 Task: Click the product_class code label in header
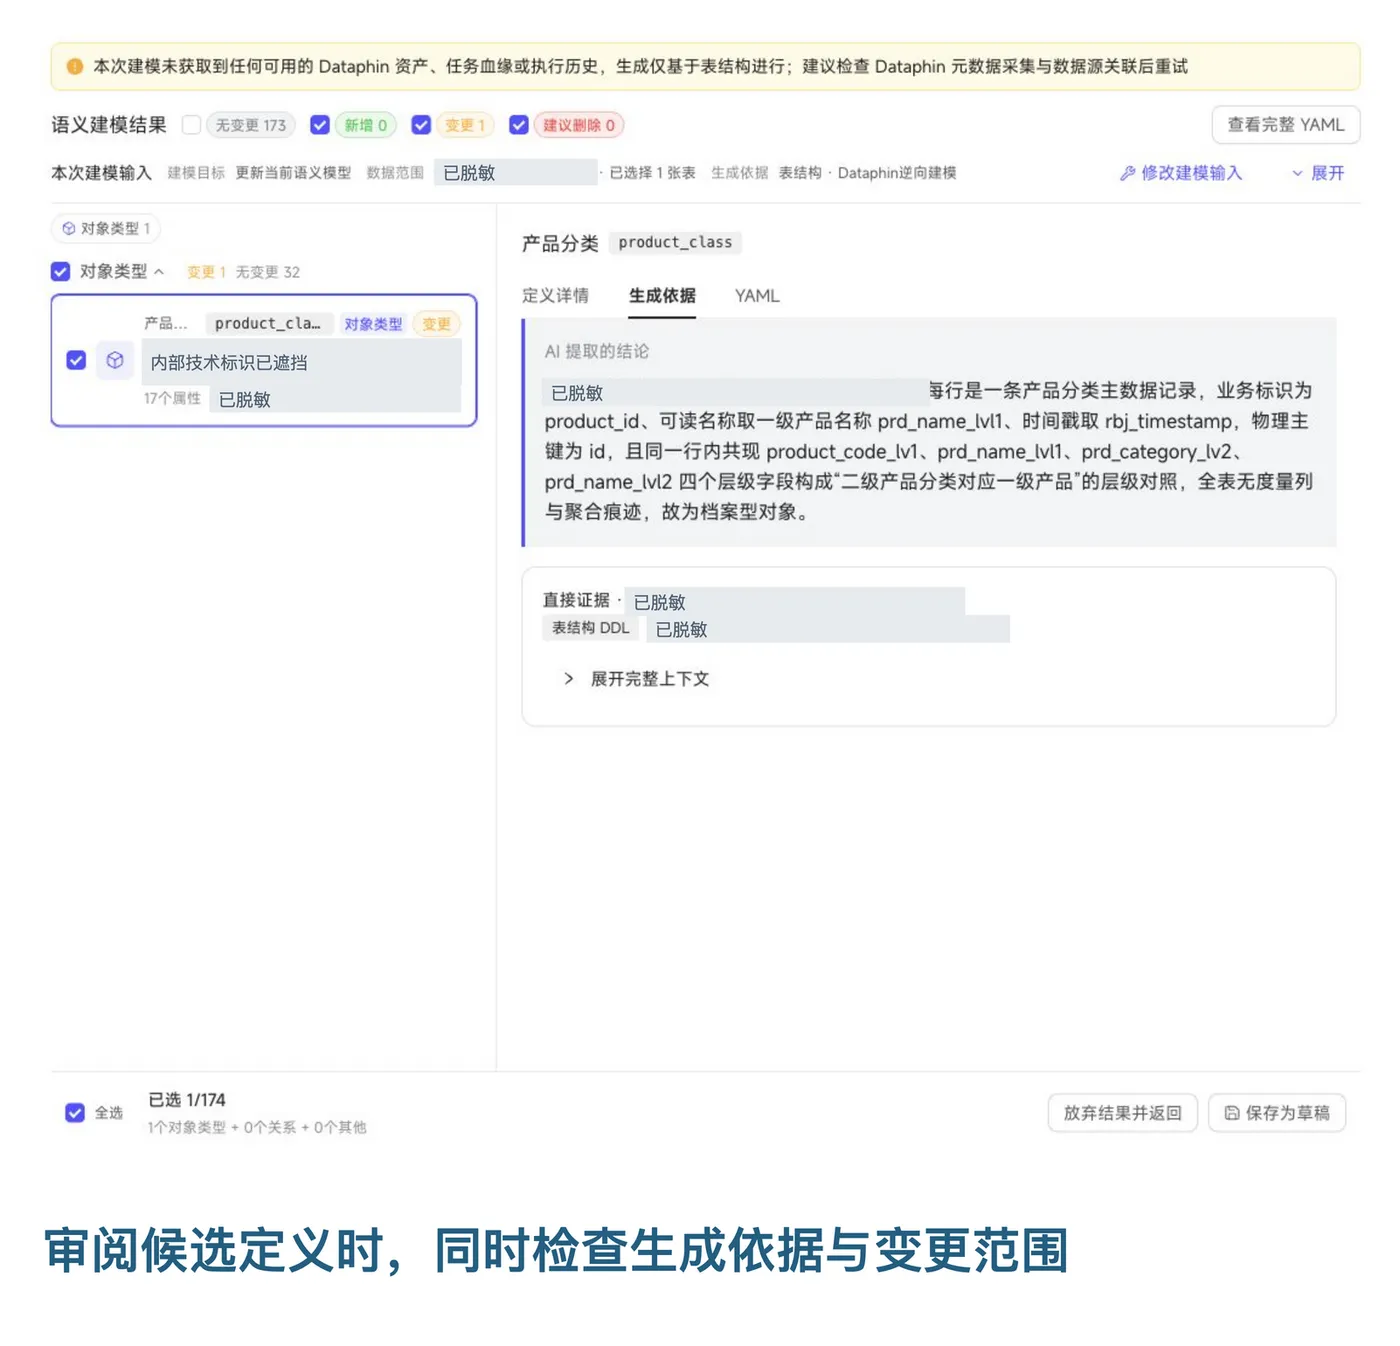(675, 243)
